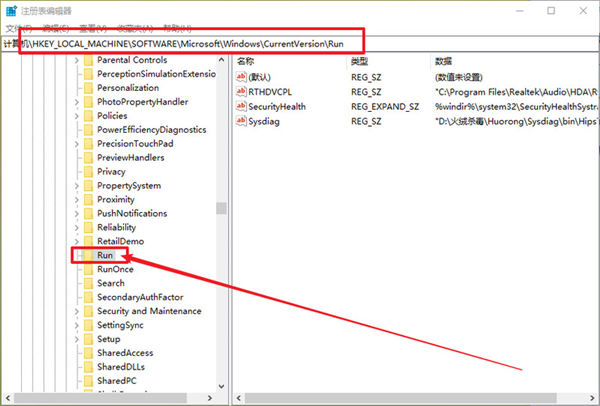The image size is (600, 406).
Task: Expand the PushNotifications key
Action: pos(77,214)
